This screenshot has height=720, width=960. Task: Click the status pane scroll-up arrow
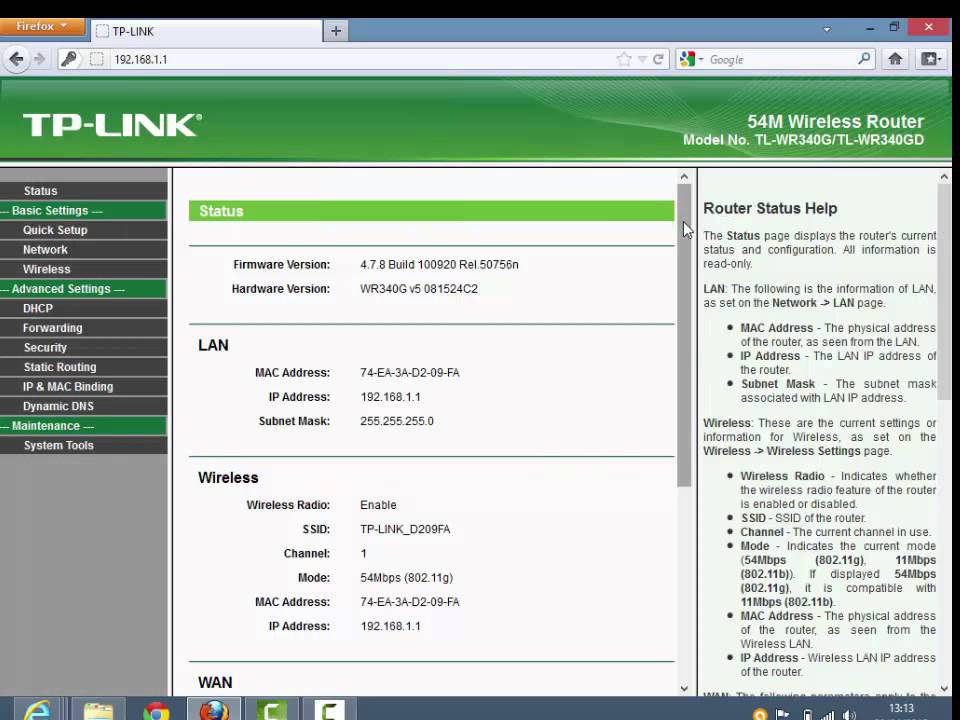click(684, 177)
